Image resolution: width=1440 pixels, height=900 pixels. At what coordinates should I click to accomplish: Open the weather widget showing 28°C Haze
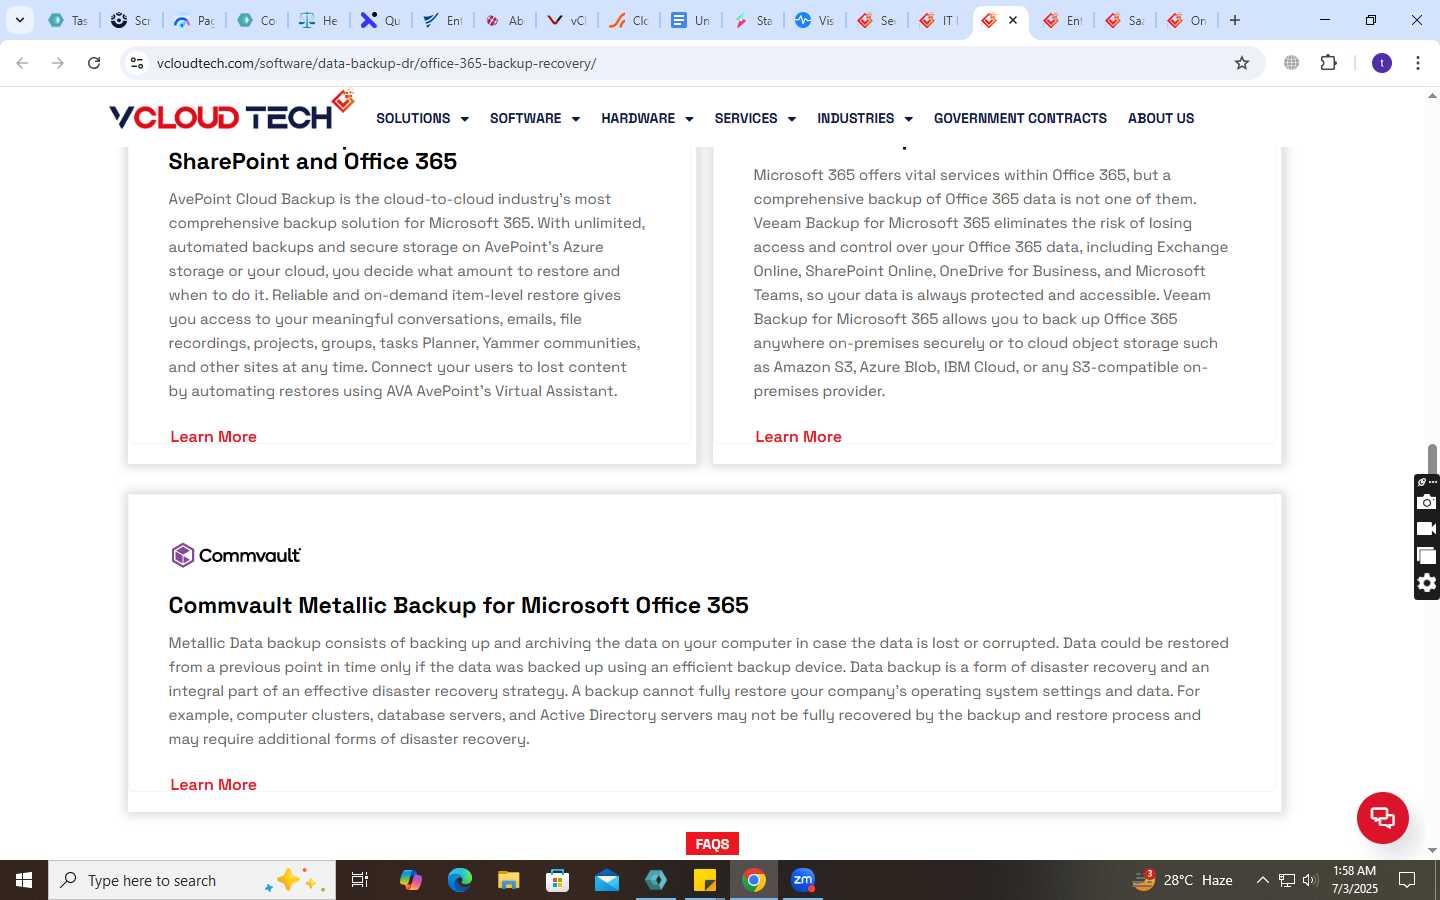[1182, 880]
